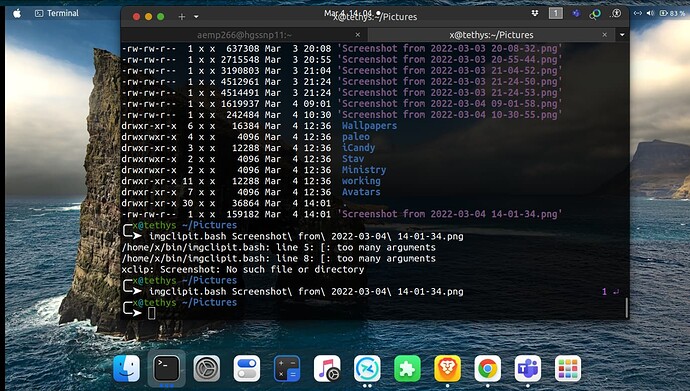The image size is (690, 391).
Task: Click 'Screenshot from 2022-03-03 21-24-53.png' filename
Action: [x=449, y=92]
